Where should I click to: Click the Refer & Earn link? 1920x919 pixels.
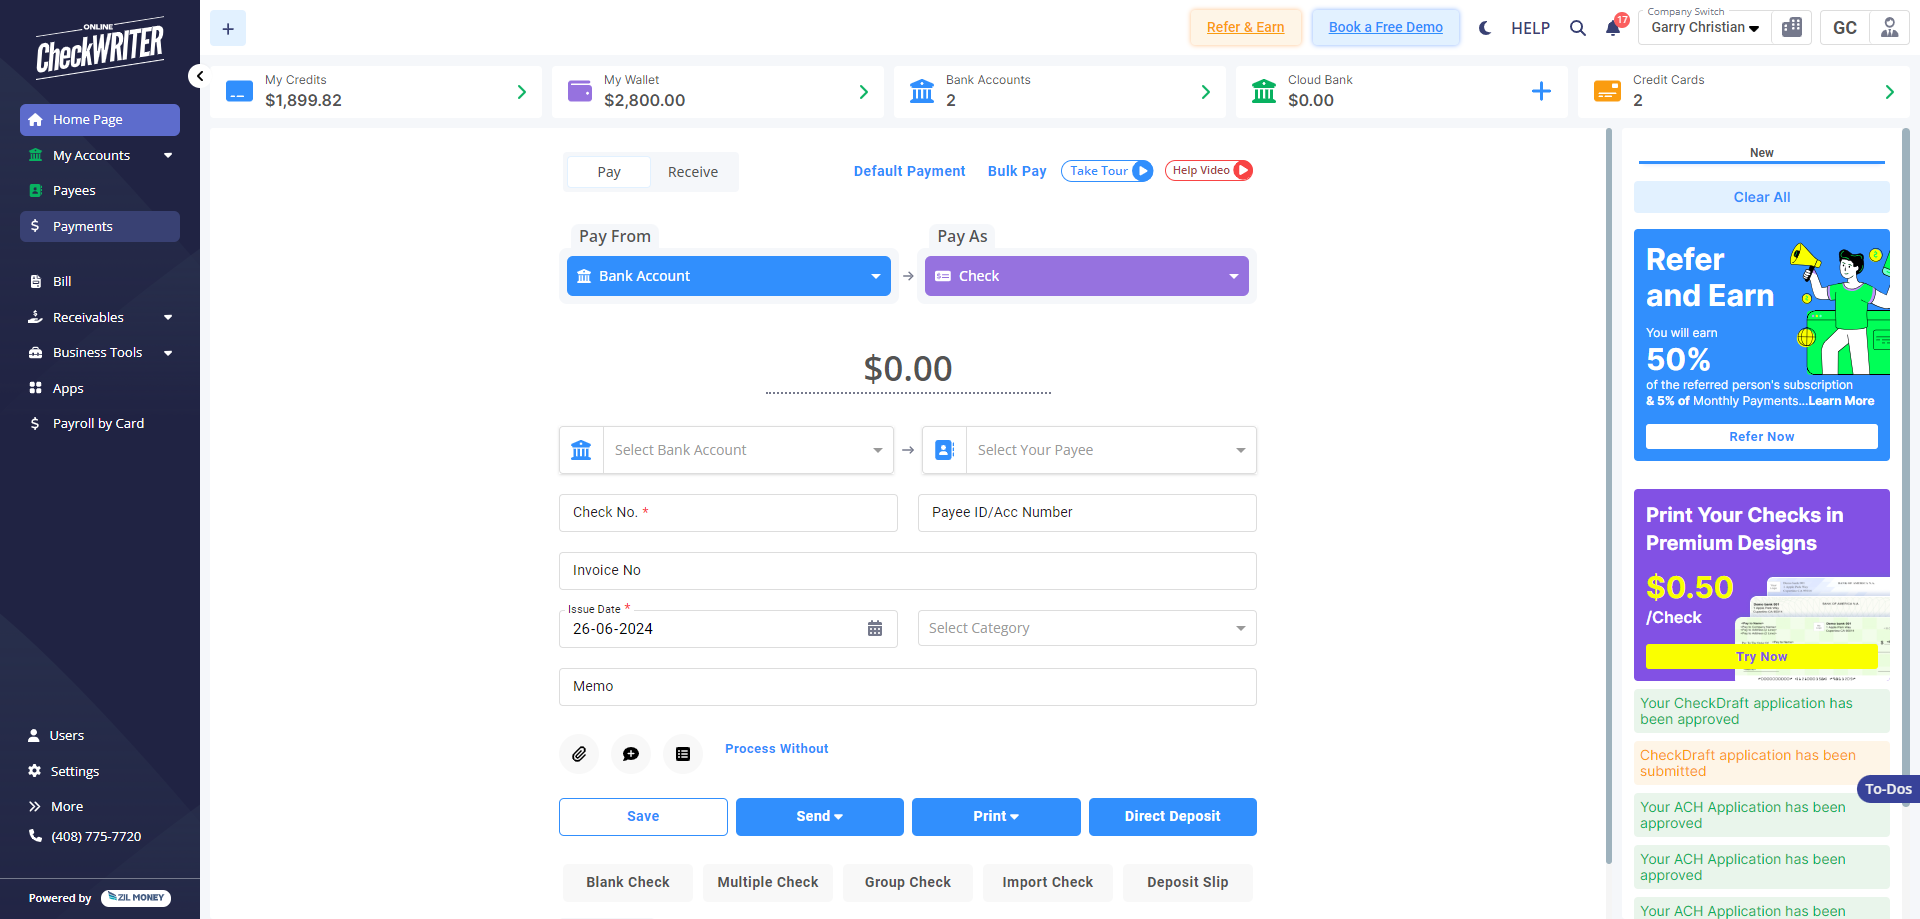(x=1245, y=28)
